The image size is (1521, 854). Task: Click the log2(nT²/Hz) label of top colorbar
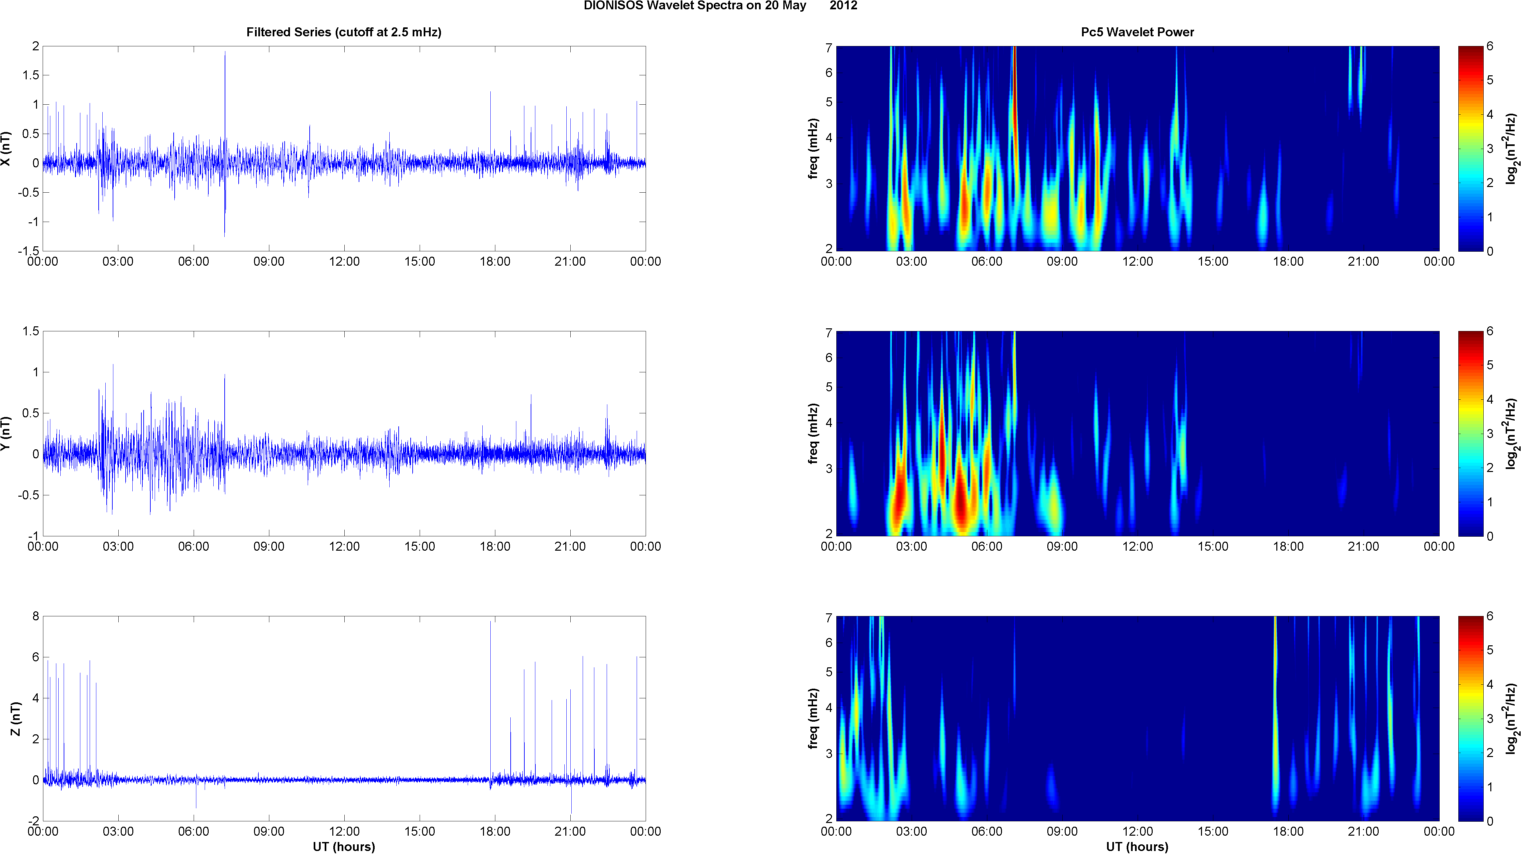[x=1512, y=149]
